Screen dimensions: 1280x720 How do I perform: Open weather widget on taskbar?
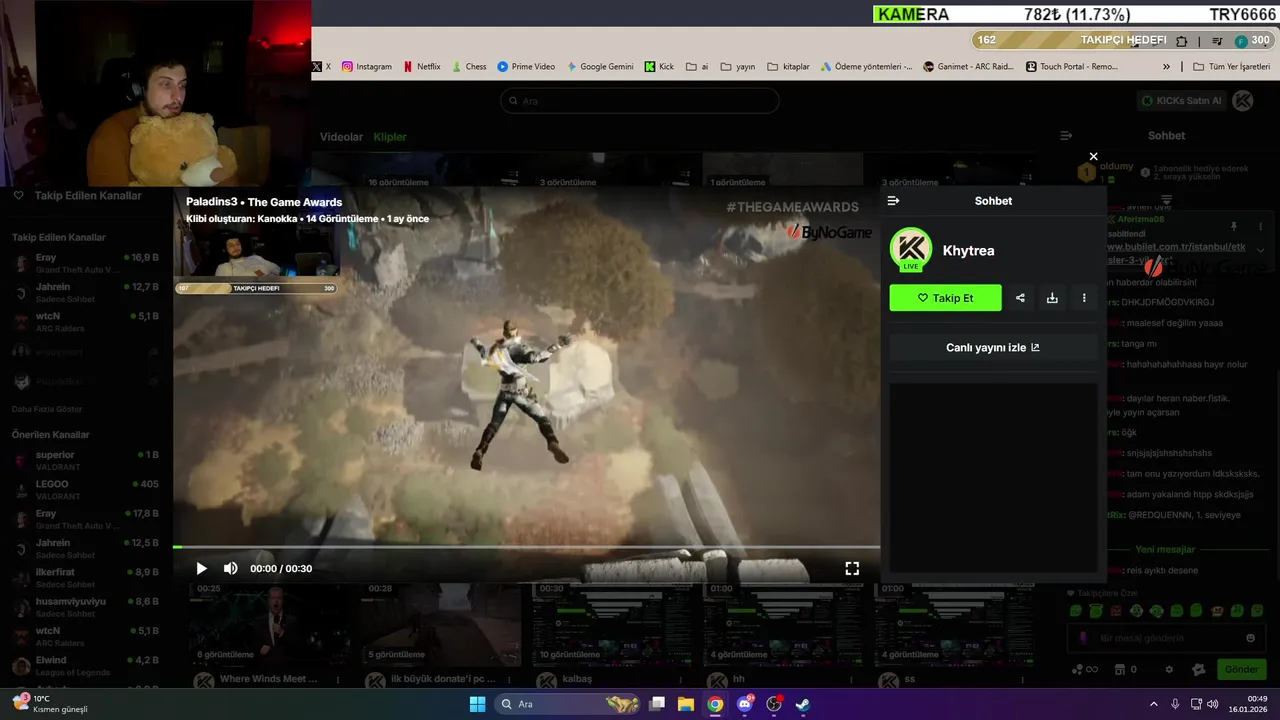50,704
